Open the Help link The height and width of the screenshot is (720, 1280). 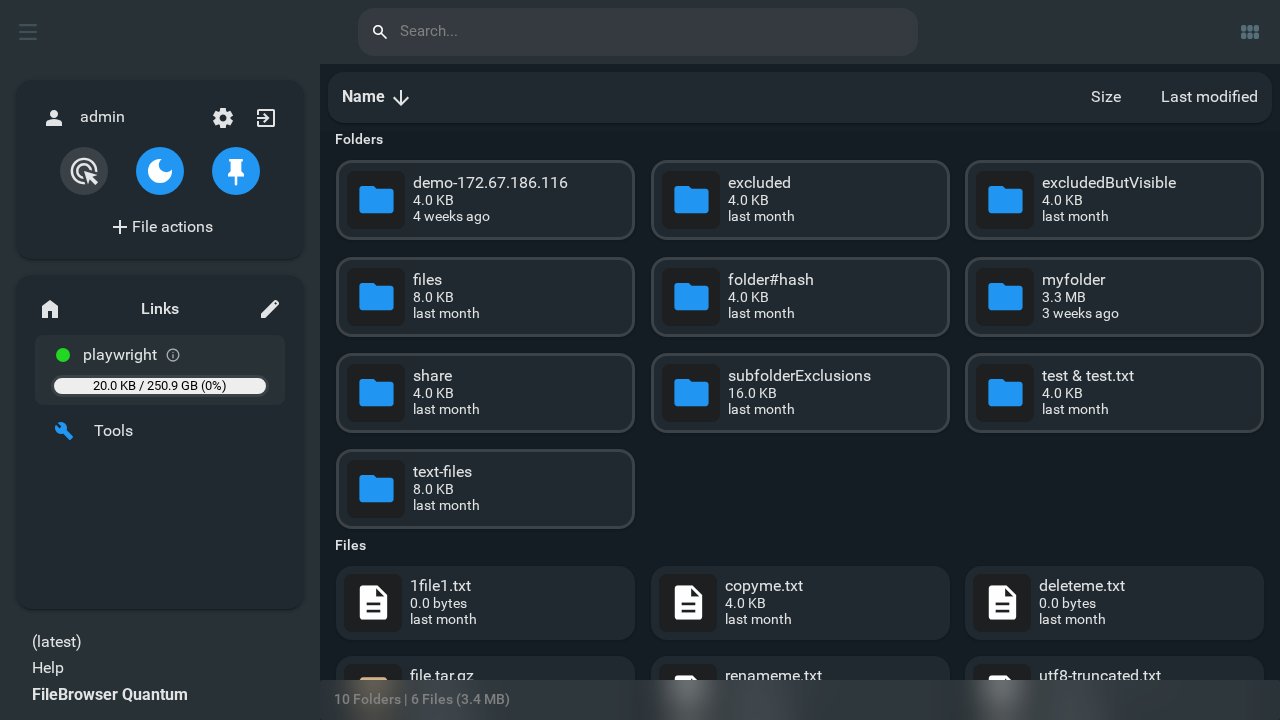(x=48, y=668)
